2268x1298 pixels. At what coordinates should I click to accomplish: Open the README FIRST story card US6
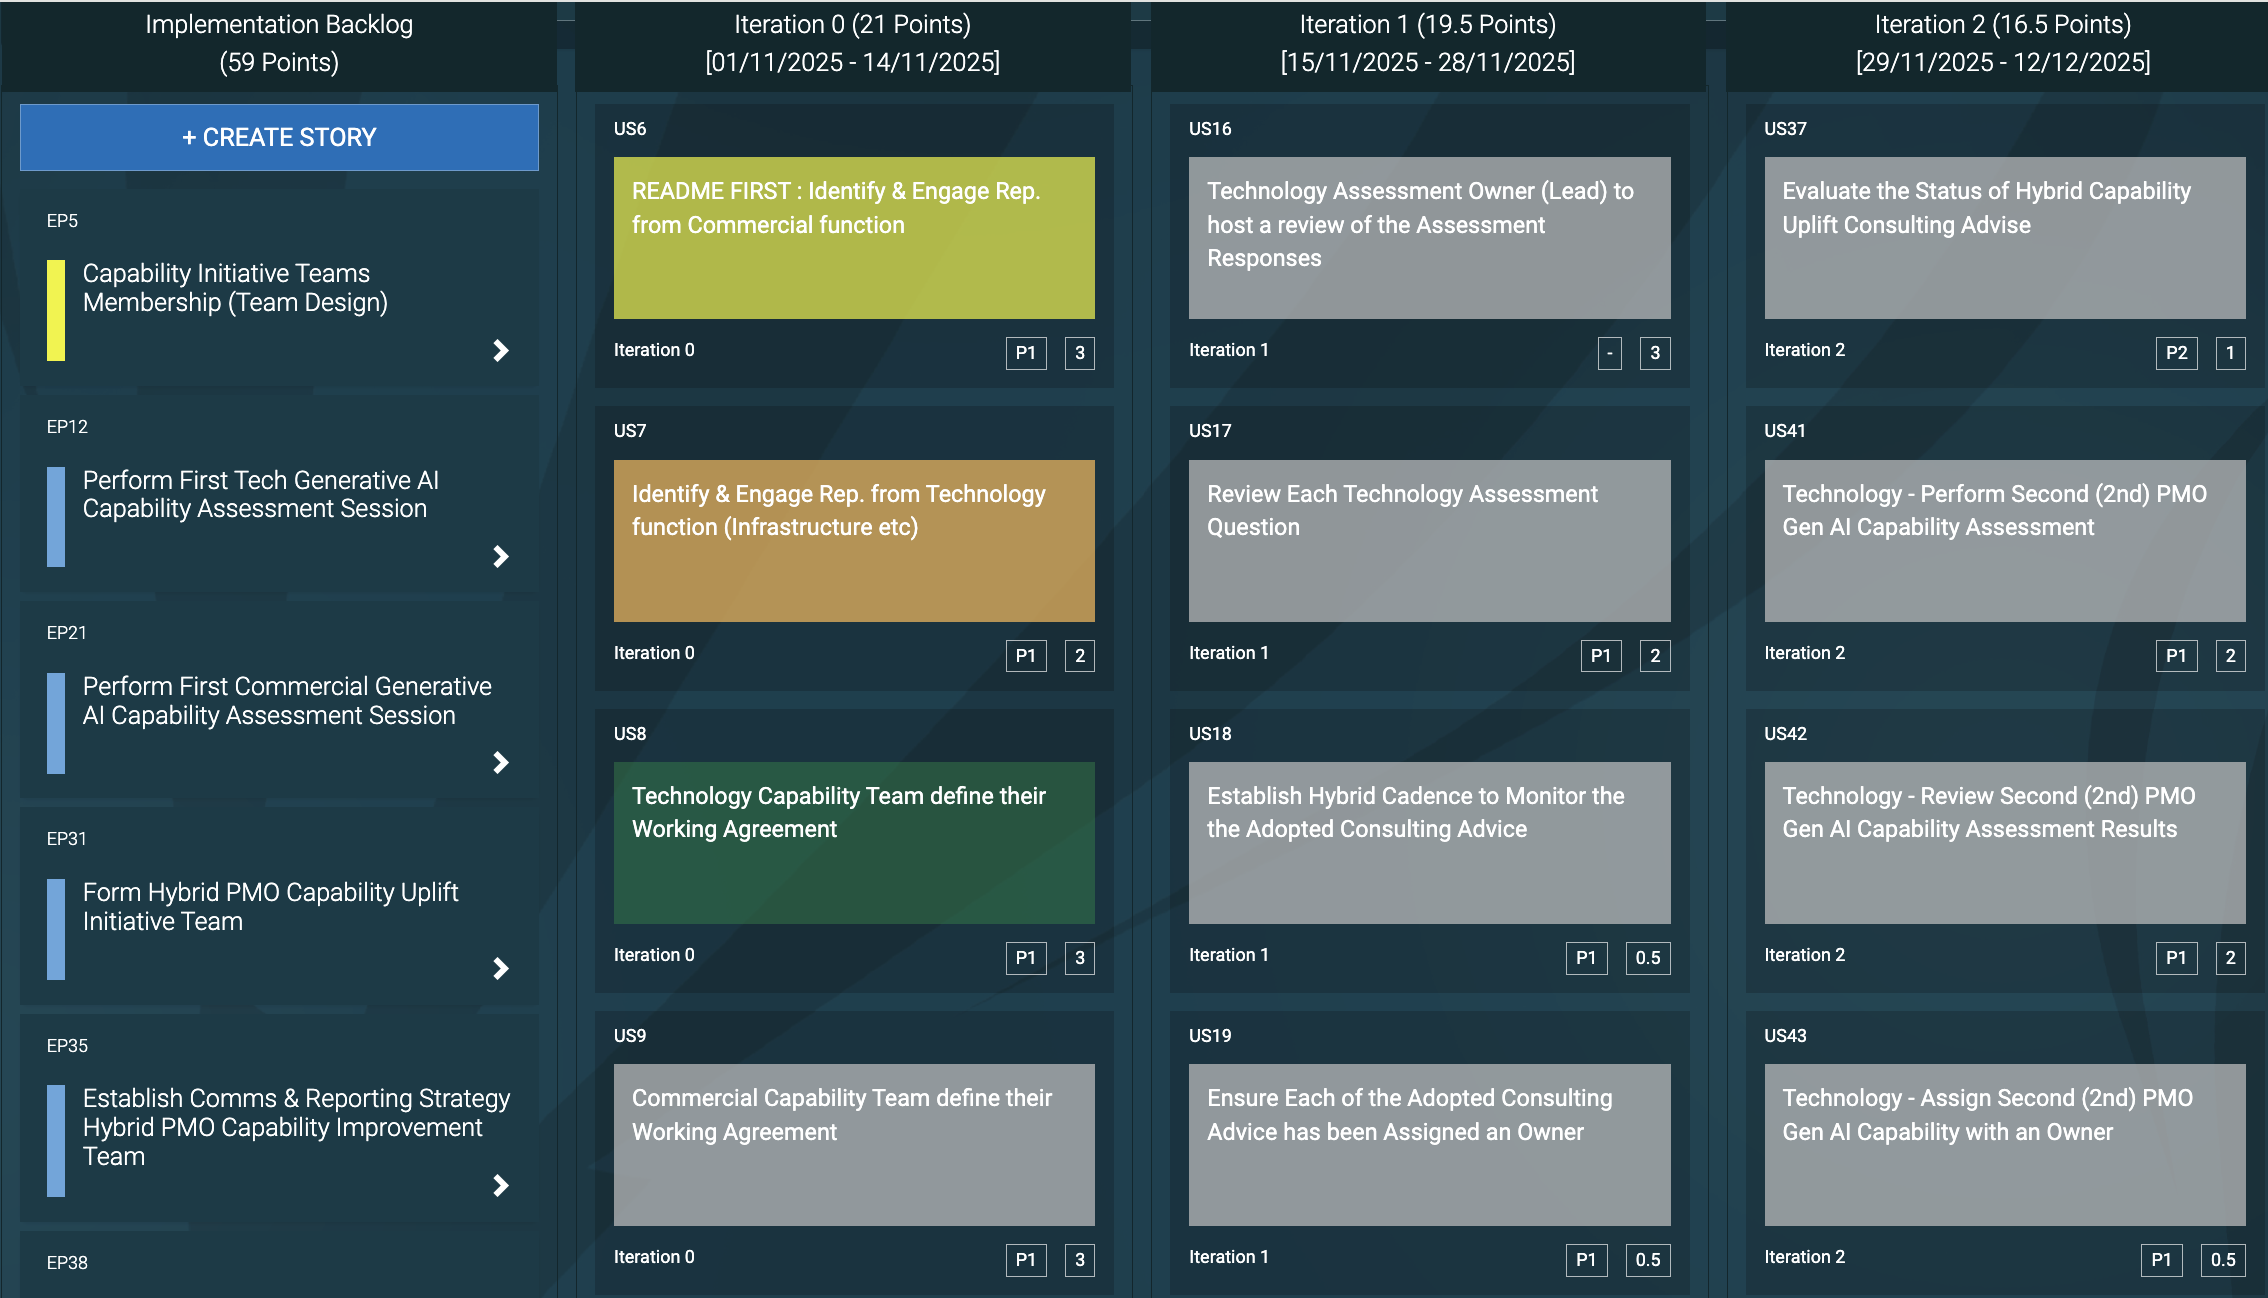click(x=853, y=238)
